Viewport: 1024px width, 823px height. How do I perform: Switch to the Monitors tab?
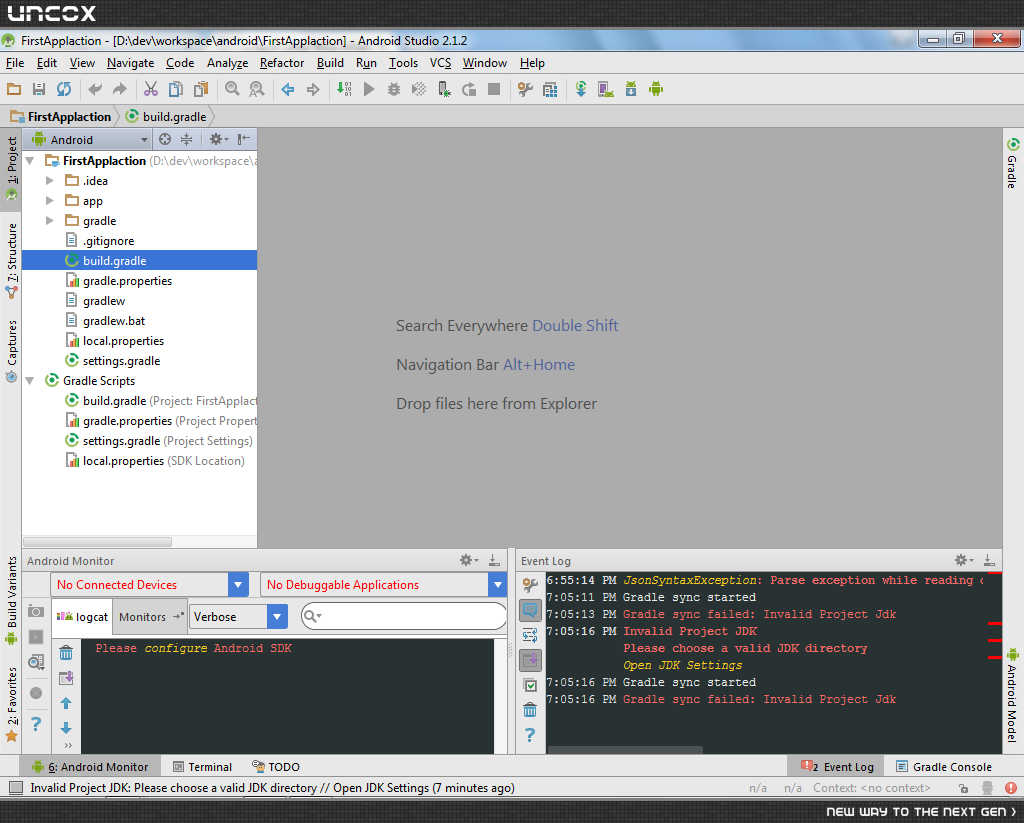150,617
